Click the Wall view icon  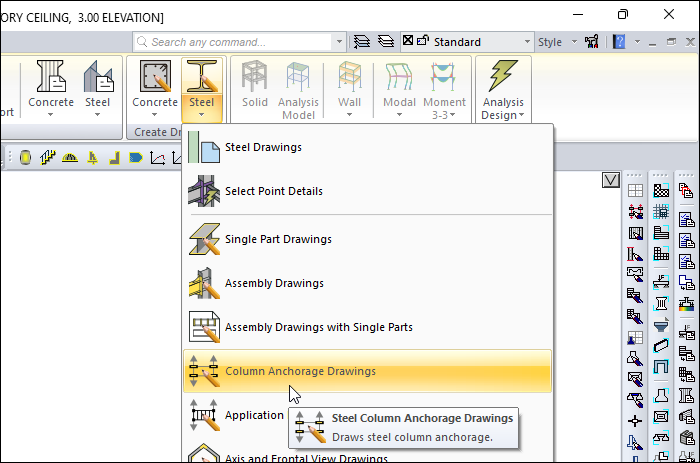point(349,86)
